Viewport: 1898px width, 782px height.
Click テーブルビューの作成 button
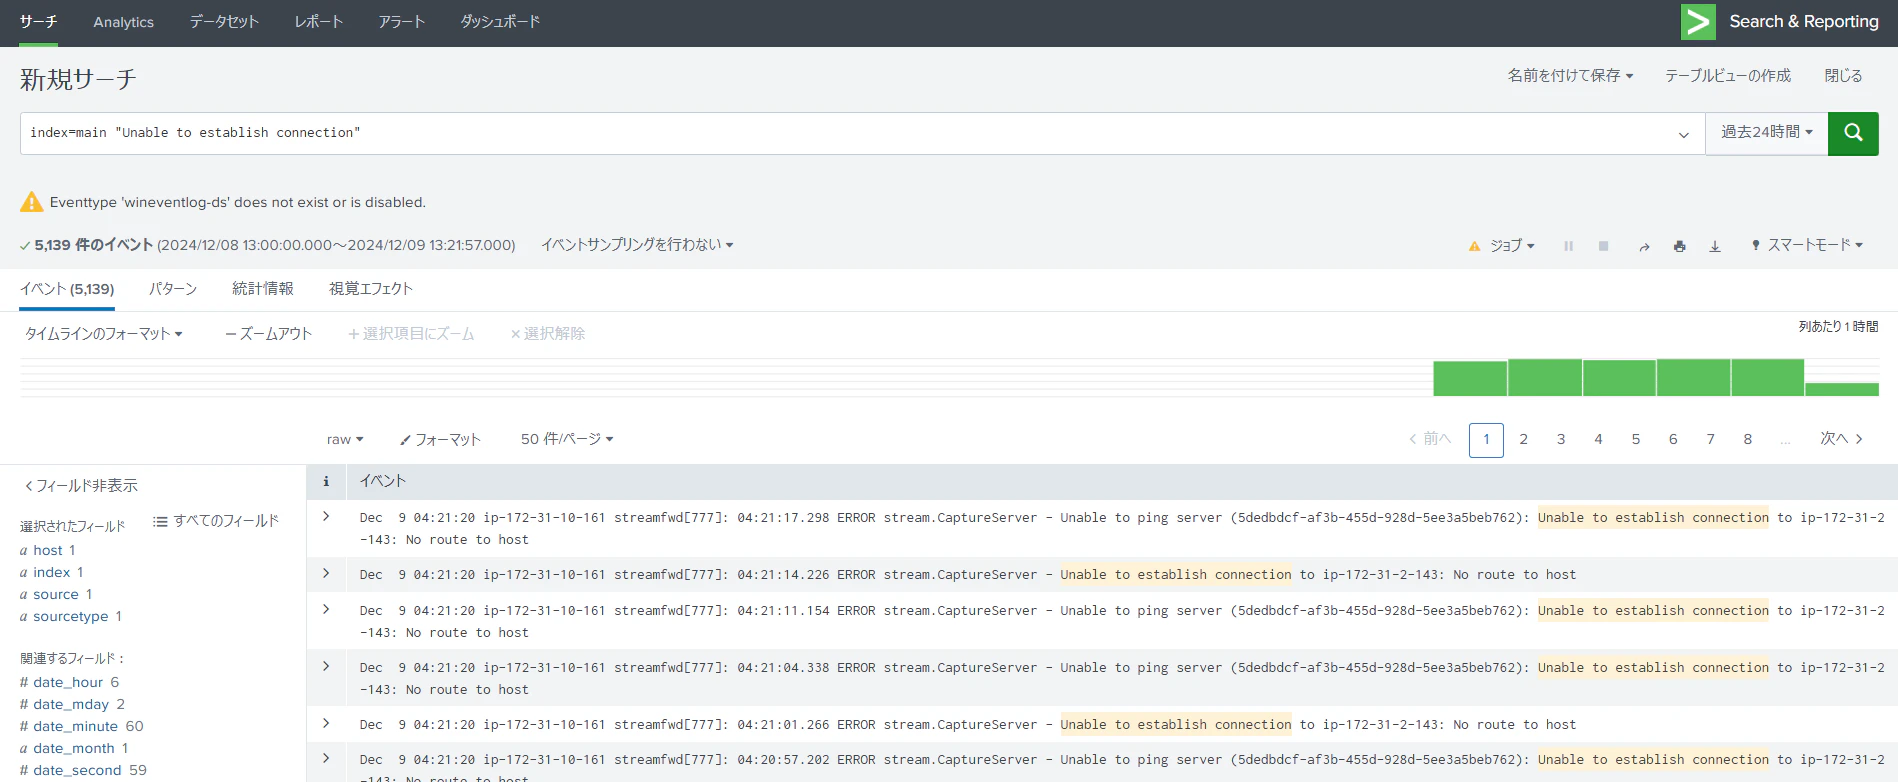pos(1728,76)
